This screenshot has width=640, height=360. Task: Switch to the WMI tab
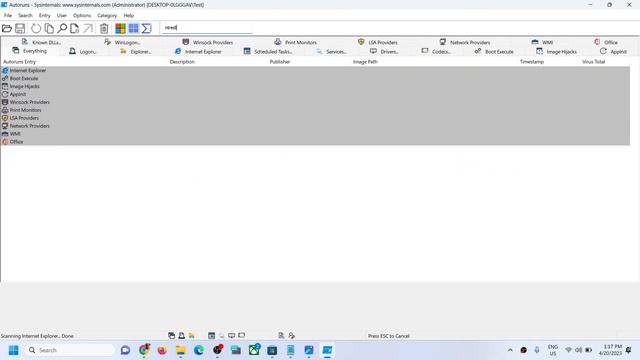click(x=542, y=42)
